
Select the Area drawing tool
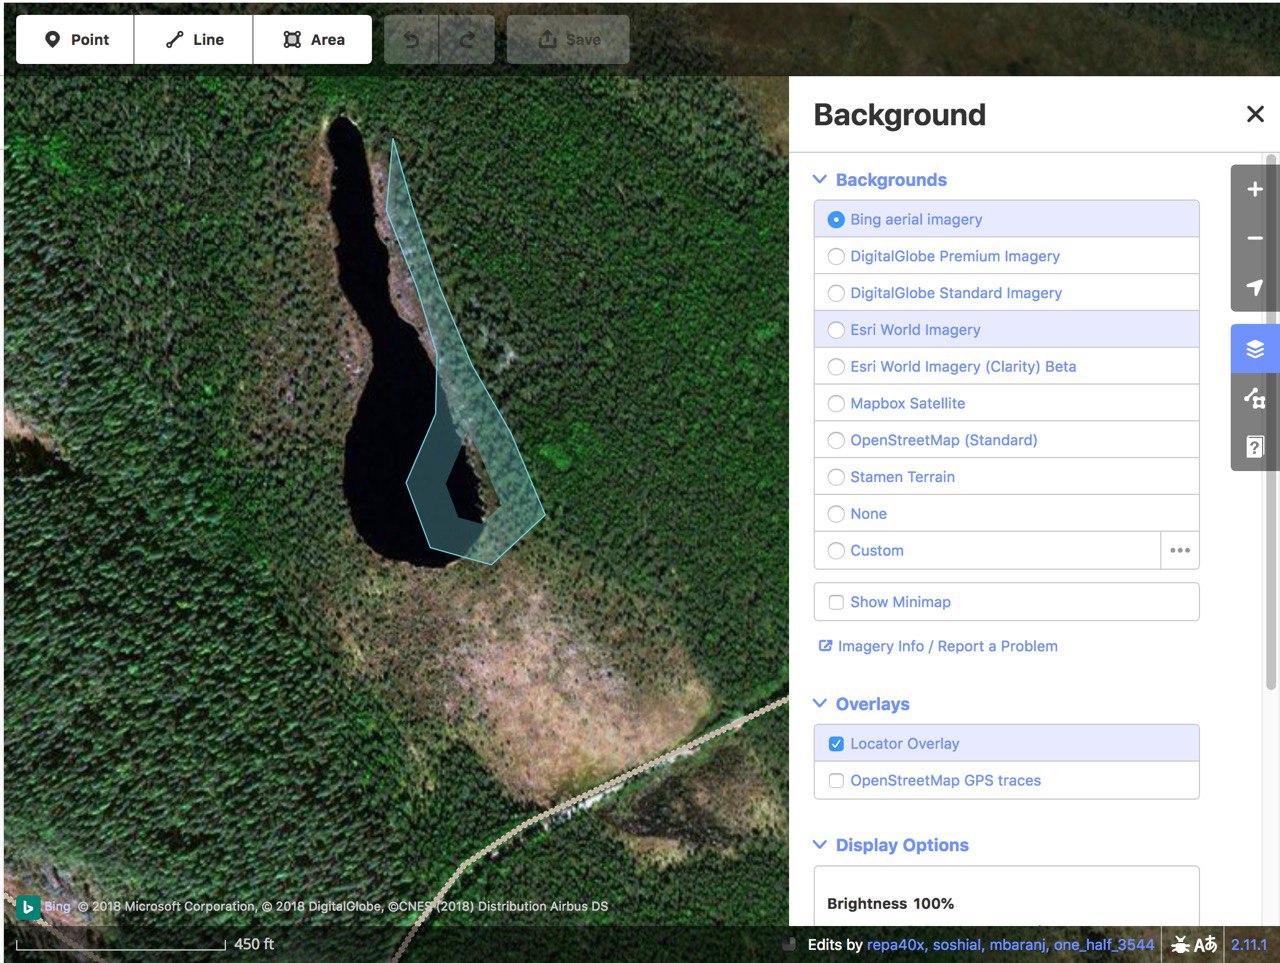point(313,40)
